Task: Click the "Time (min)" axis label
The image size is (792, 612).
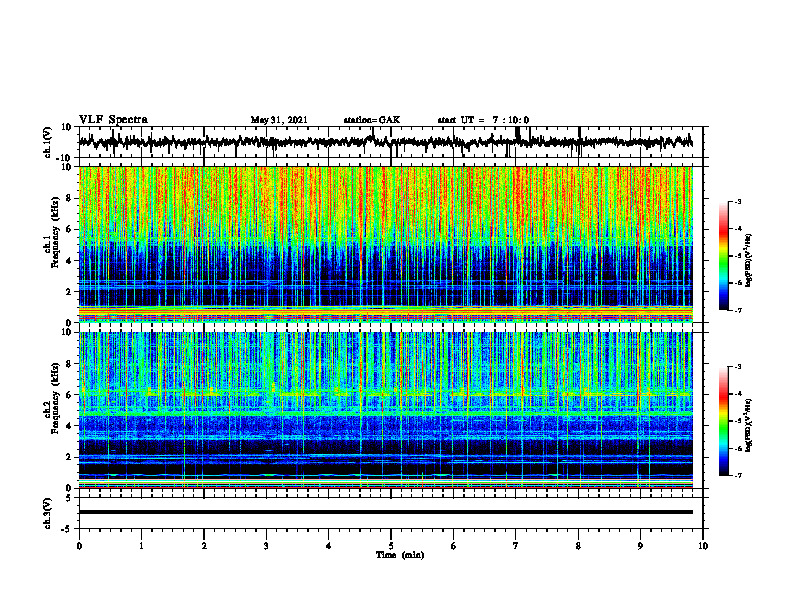Action: pyautogui.click(x=400, y=555)
